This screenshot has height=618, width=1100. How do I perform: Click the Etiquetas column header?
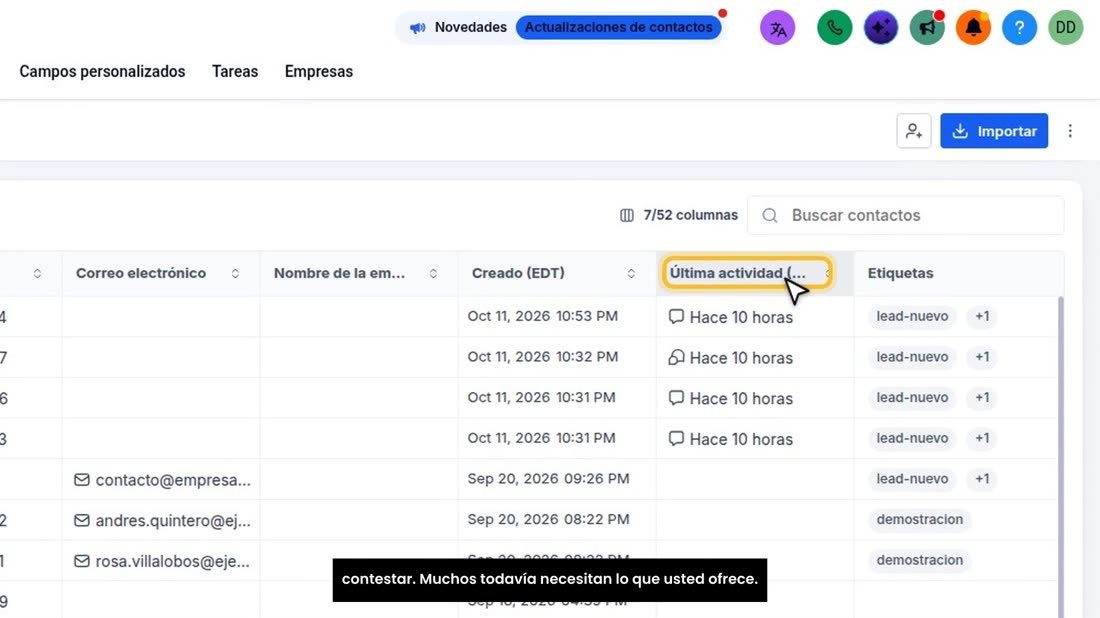pos(900,274)
